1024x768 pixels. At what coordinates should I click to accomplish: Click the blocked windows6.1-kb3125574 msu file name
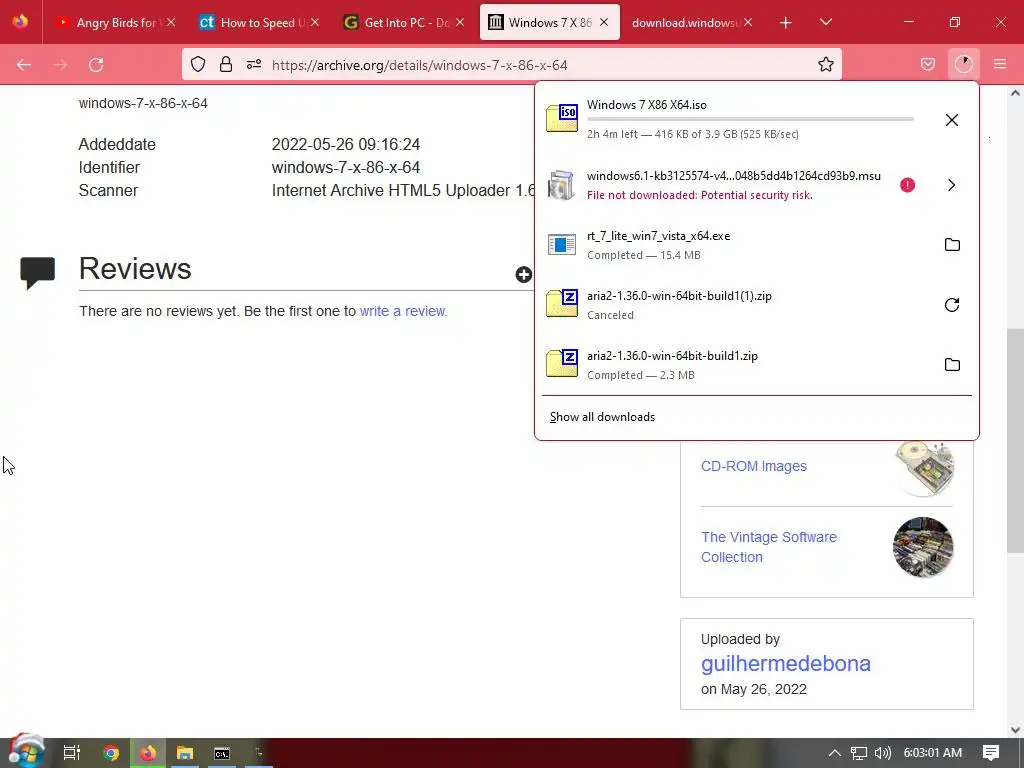(x=733, y=176)
